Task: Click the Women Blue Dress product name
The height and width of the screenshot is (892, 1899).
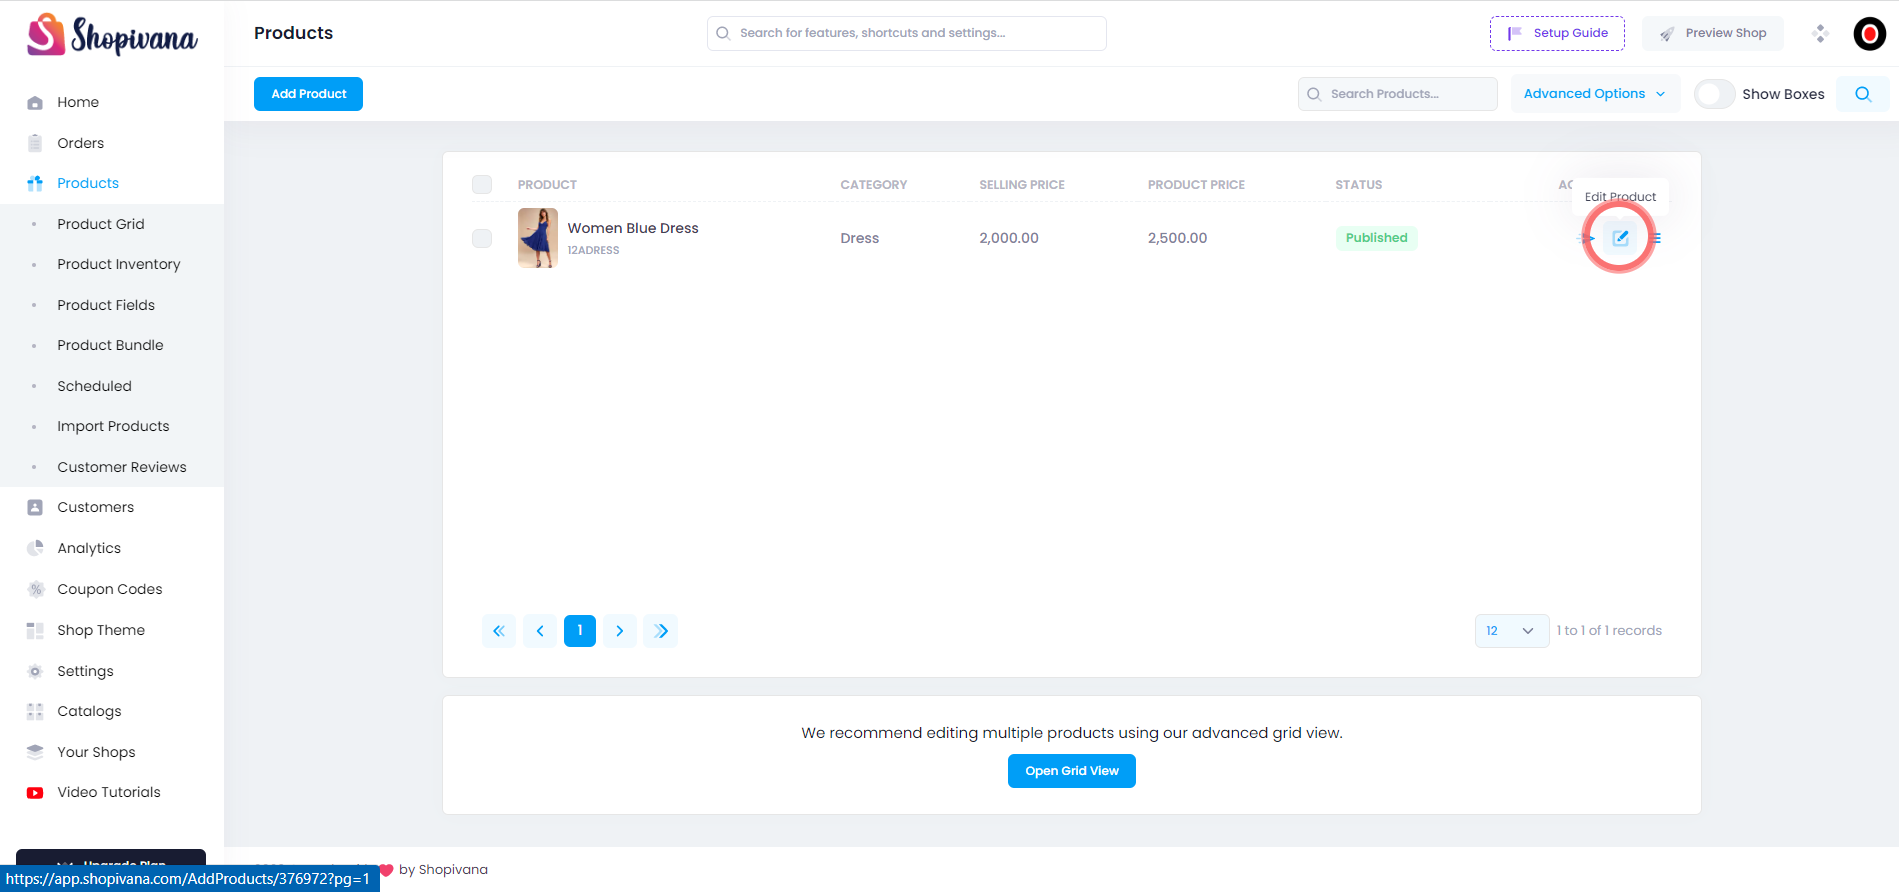Action: point(633,228)
